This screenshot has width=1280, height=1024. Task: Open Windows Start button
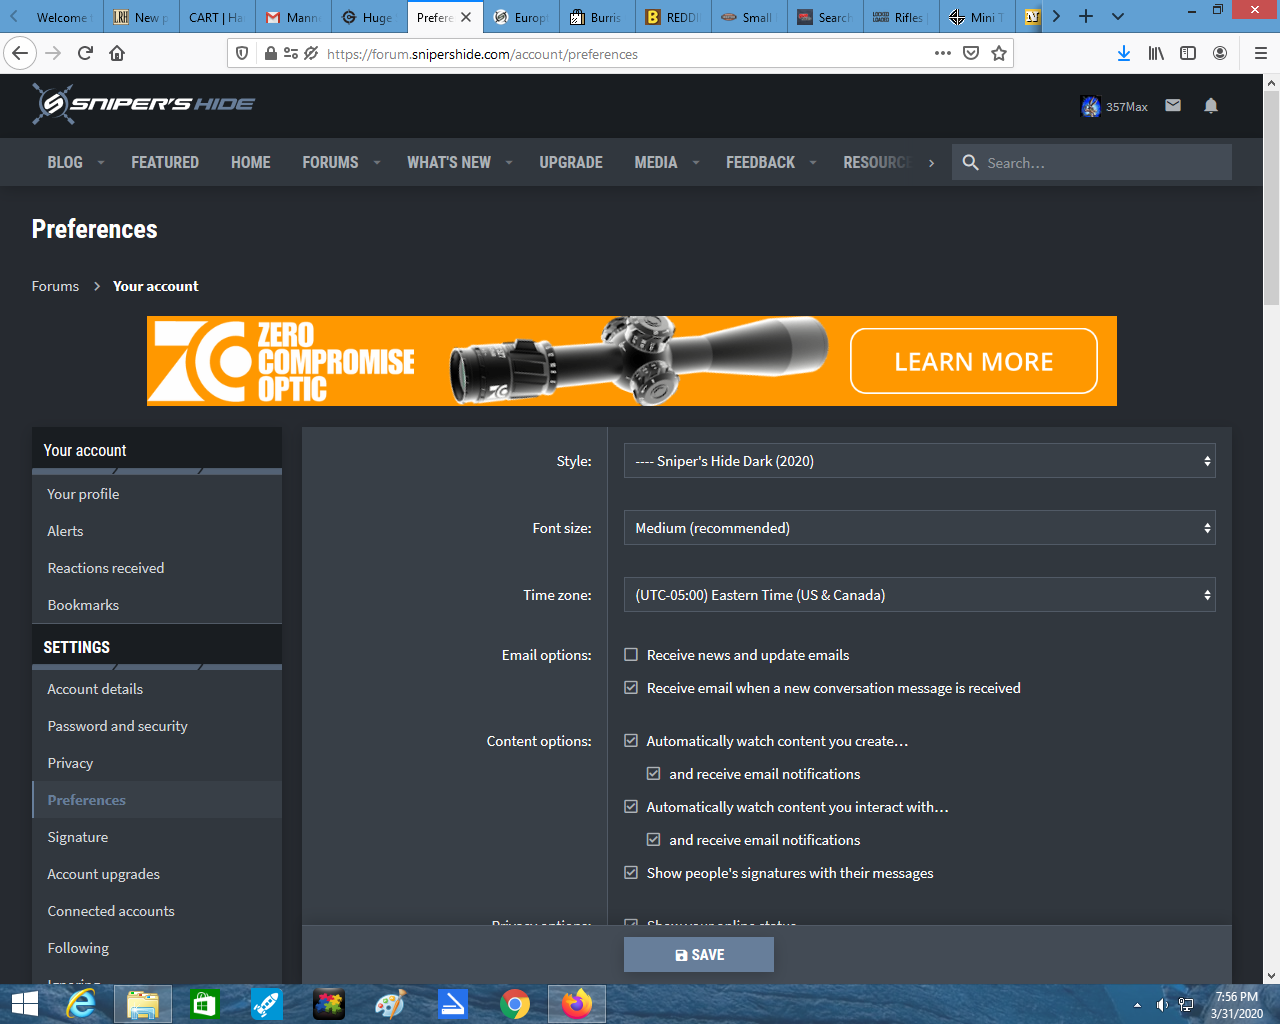(24, 1004)
